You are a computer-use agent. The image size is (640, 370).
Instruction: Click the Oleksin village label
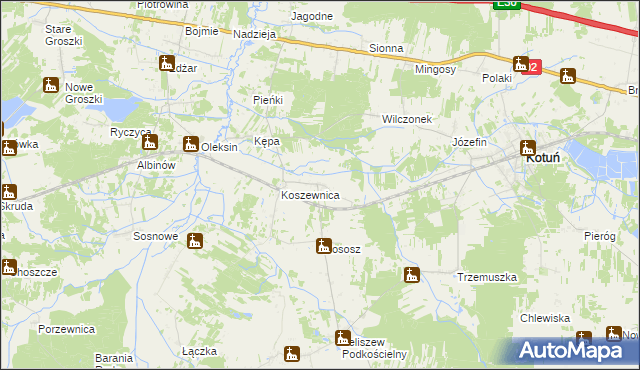(x=220, y=147)
